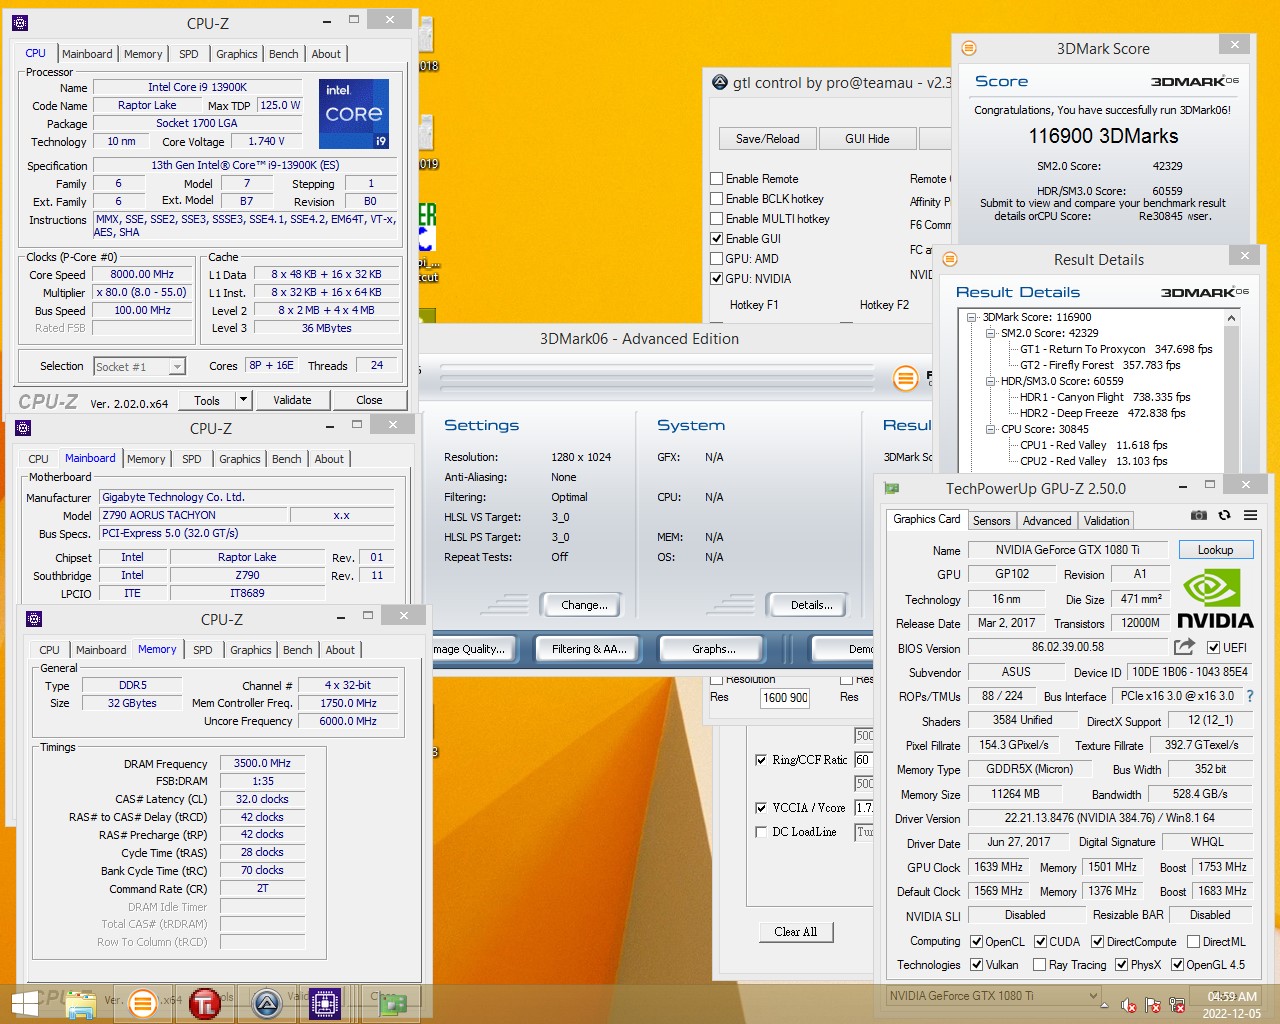
Task: Click the gtl control window title icon
Action: 720,83
